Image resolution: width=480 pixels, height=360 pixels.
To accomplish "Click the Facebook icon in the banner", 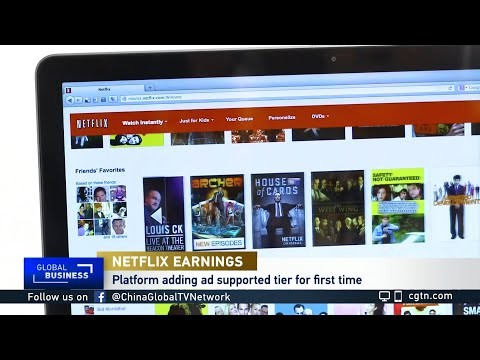I will pyautogui.click(x=100, y=297).
